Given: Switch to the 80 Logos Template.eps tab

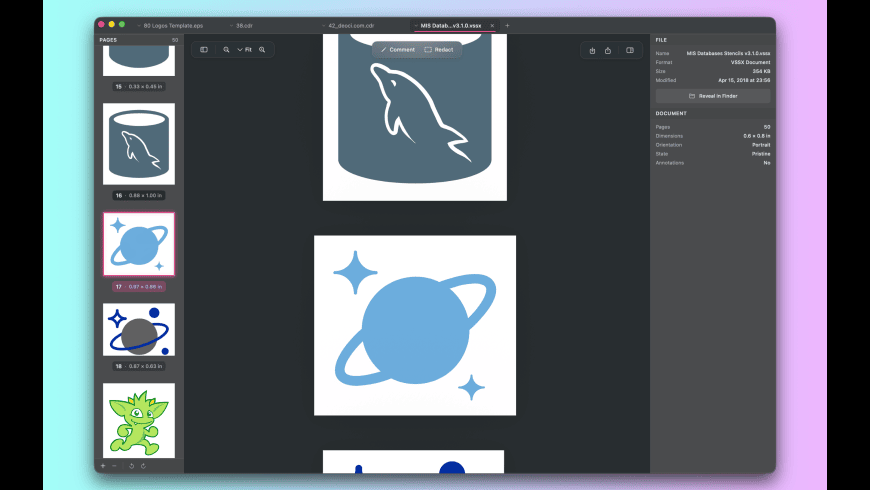Looking at the screenshot, I should pos(173,26).
